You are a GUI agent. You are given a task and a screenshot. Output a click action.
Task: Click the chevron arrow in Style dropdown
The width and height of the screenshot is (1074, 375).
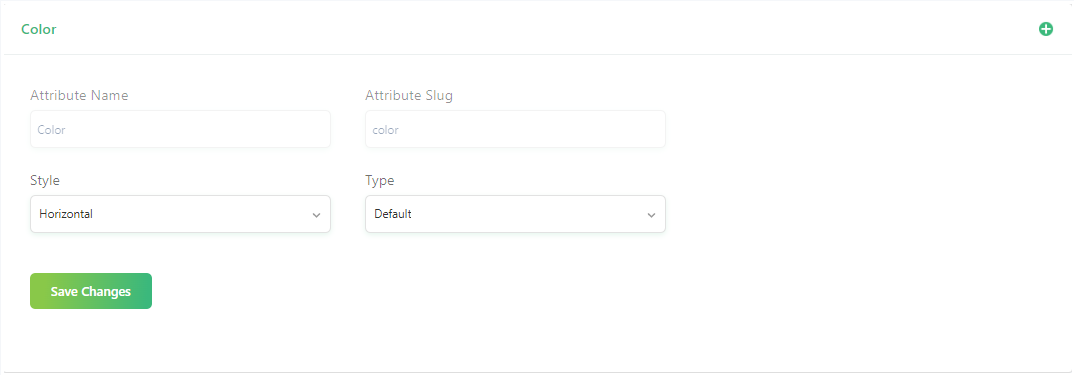pyautogui.click(x=316, y=215)
